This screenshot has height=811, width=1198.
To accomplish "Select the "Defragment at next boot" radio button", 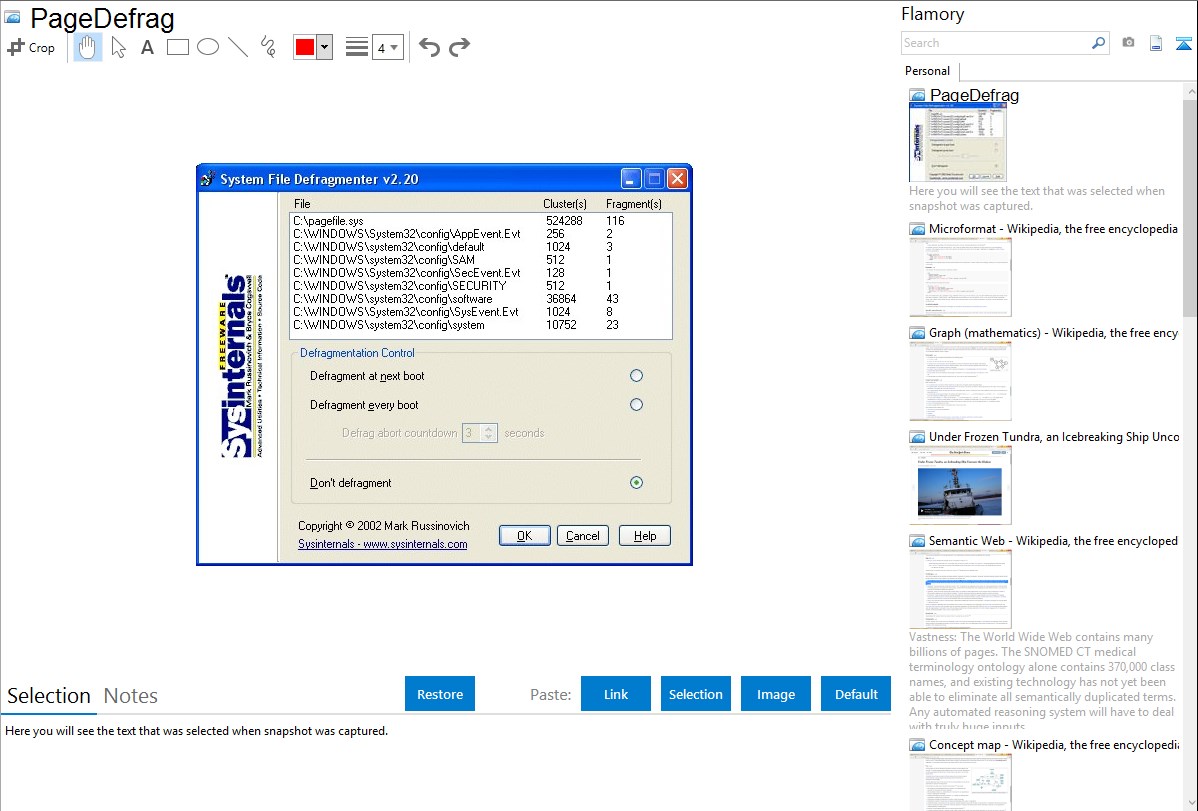I will point(636,375).
